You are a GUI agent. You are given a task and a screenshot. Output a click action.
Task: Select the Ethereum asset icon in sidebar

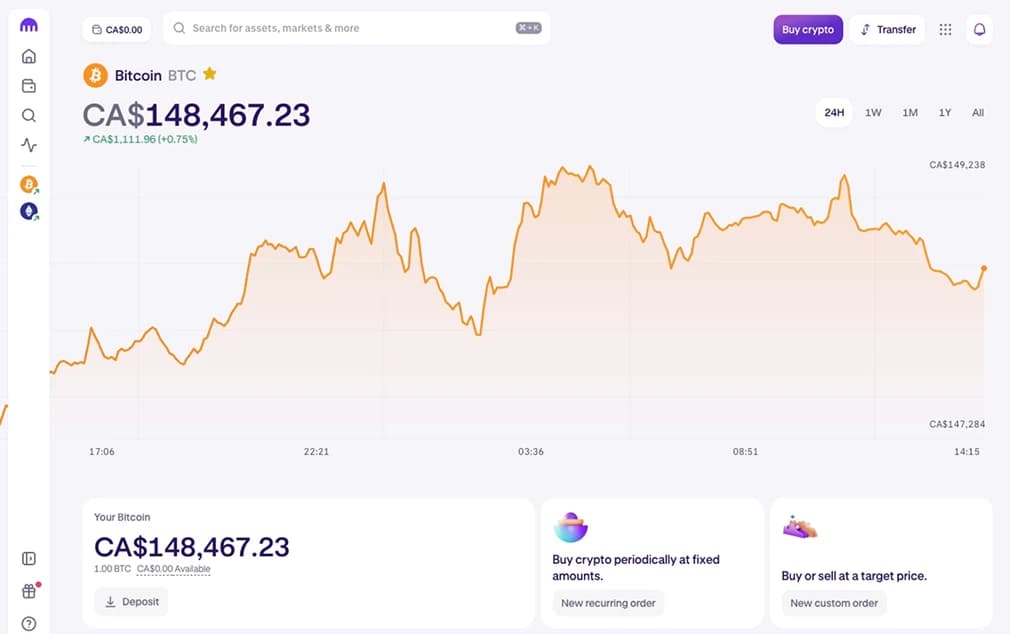pos(28,211)
